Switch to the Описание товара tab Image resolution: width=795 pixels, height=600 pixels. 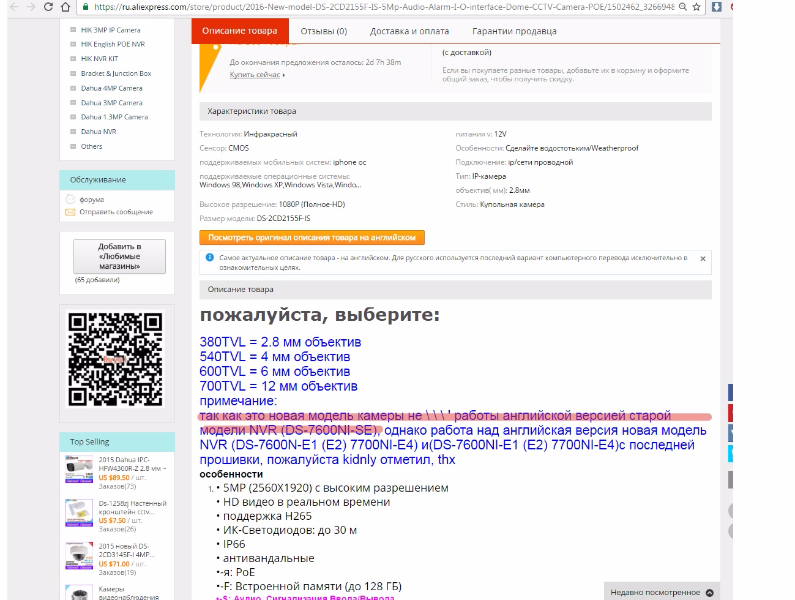coord(240,31)
